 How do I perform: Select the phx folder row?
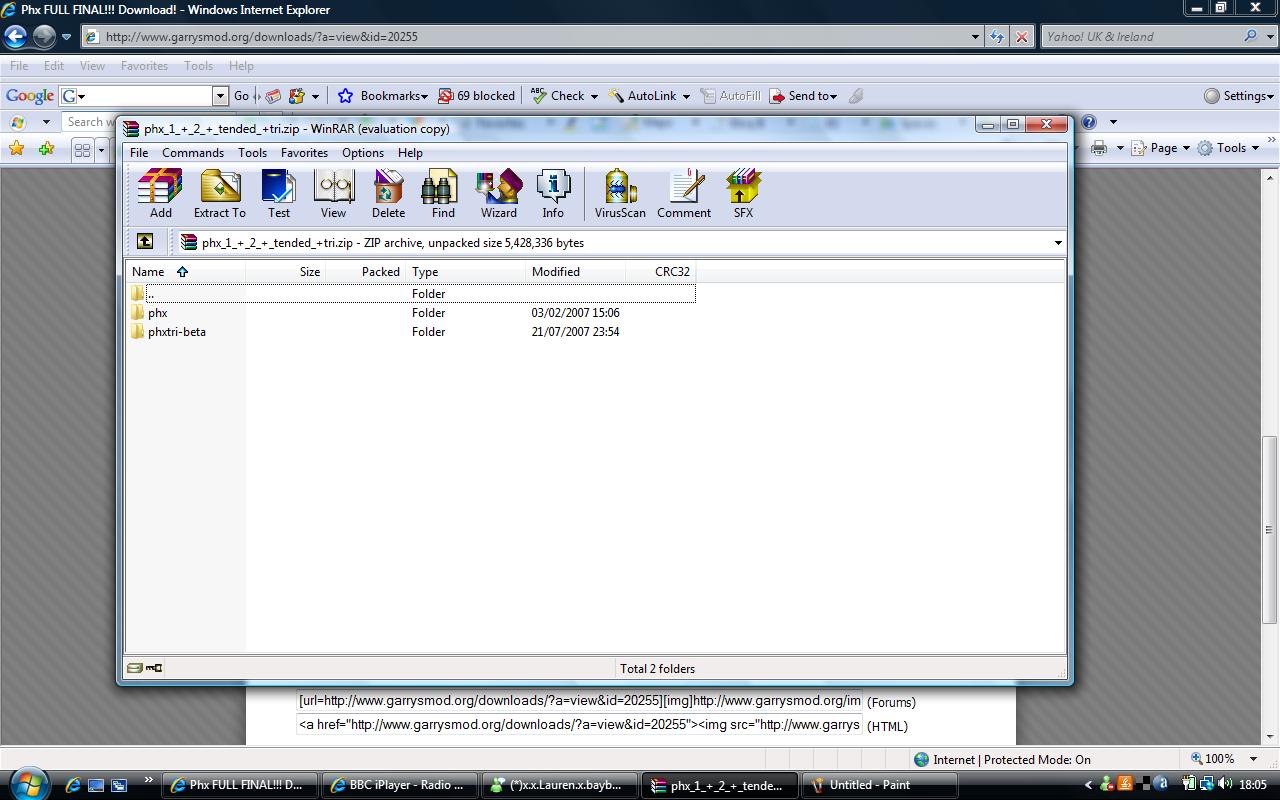coord(411,313)
